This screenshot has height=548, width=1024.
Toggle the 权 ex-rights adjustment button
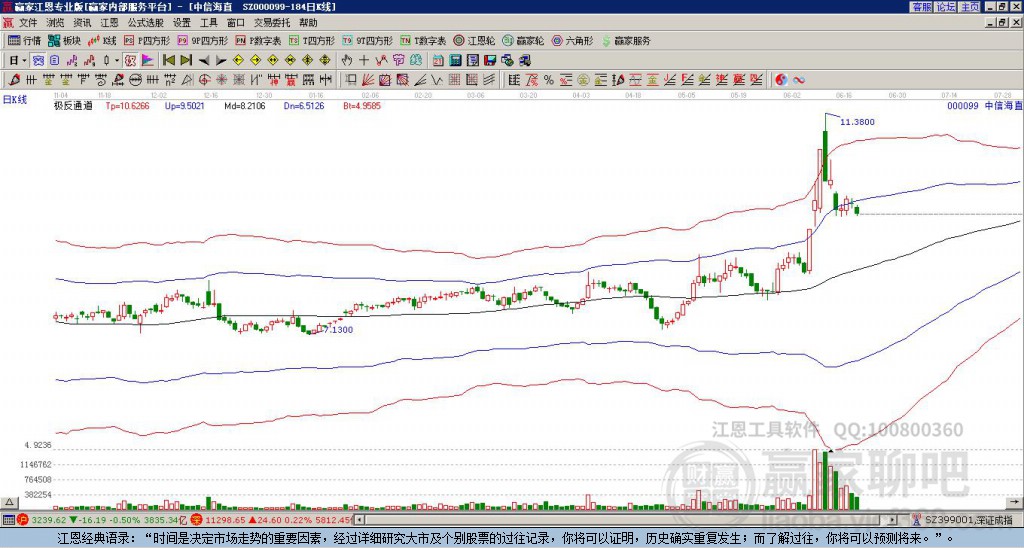pyautogui.click(x=130, y=60)
